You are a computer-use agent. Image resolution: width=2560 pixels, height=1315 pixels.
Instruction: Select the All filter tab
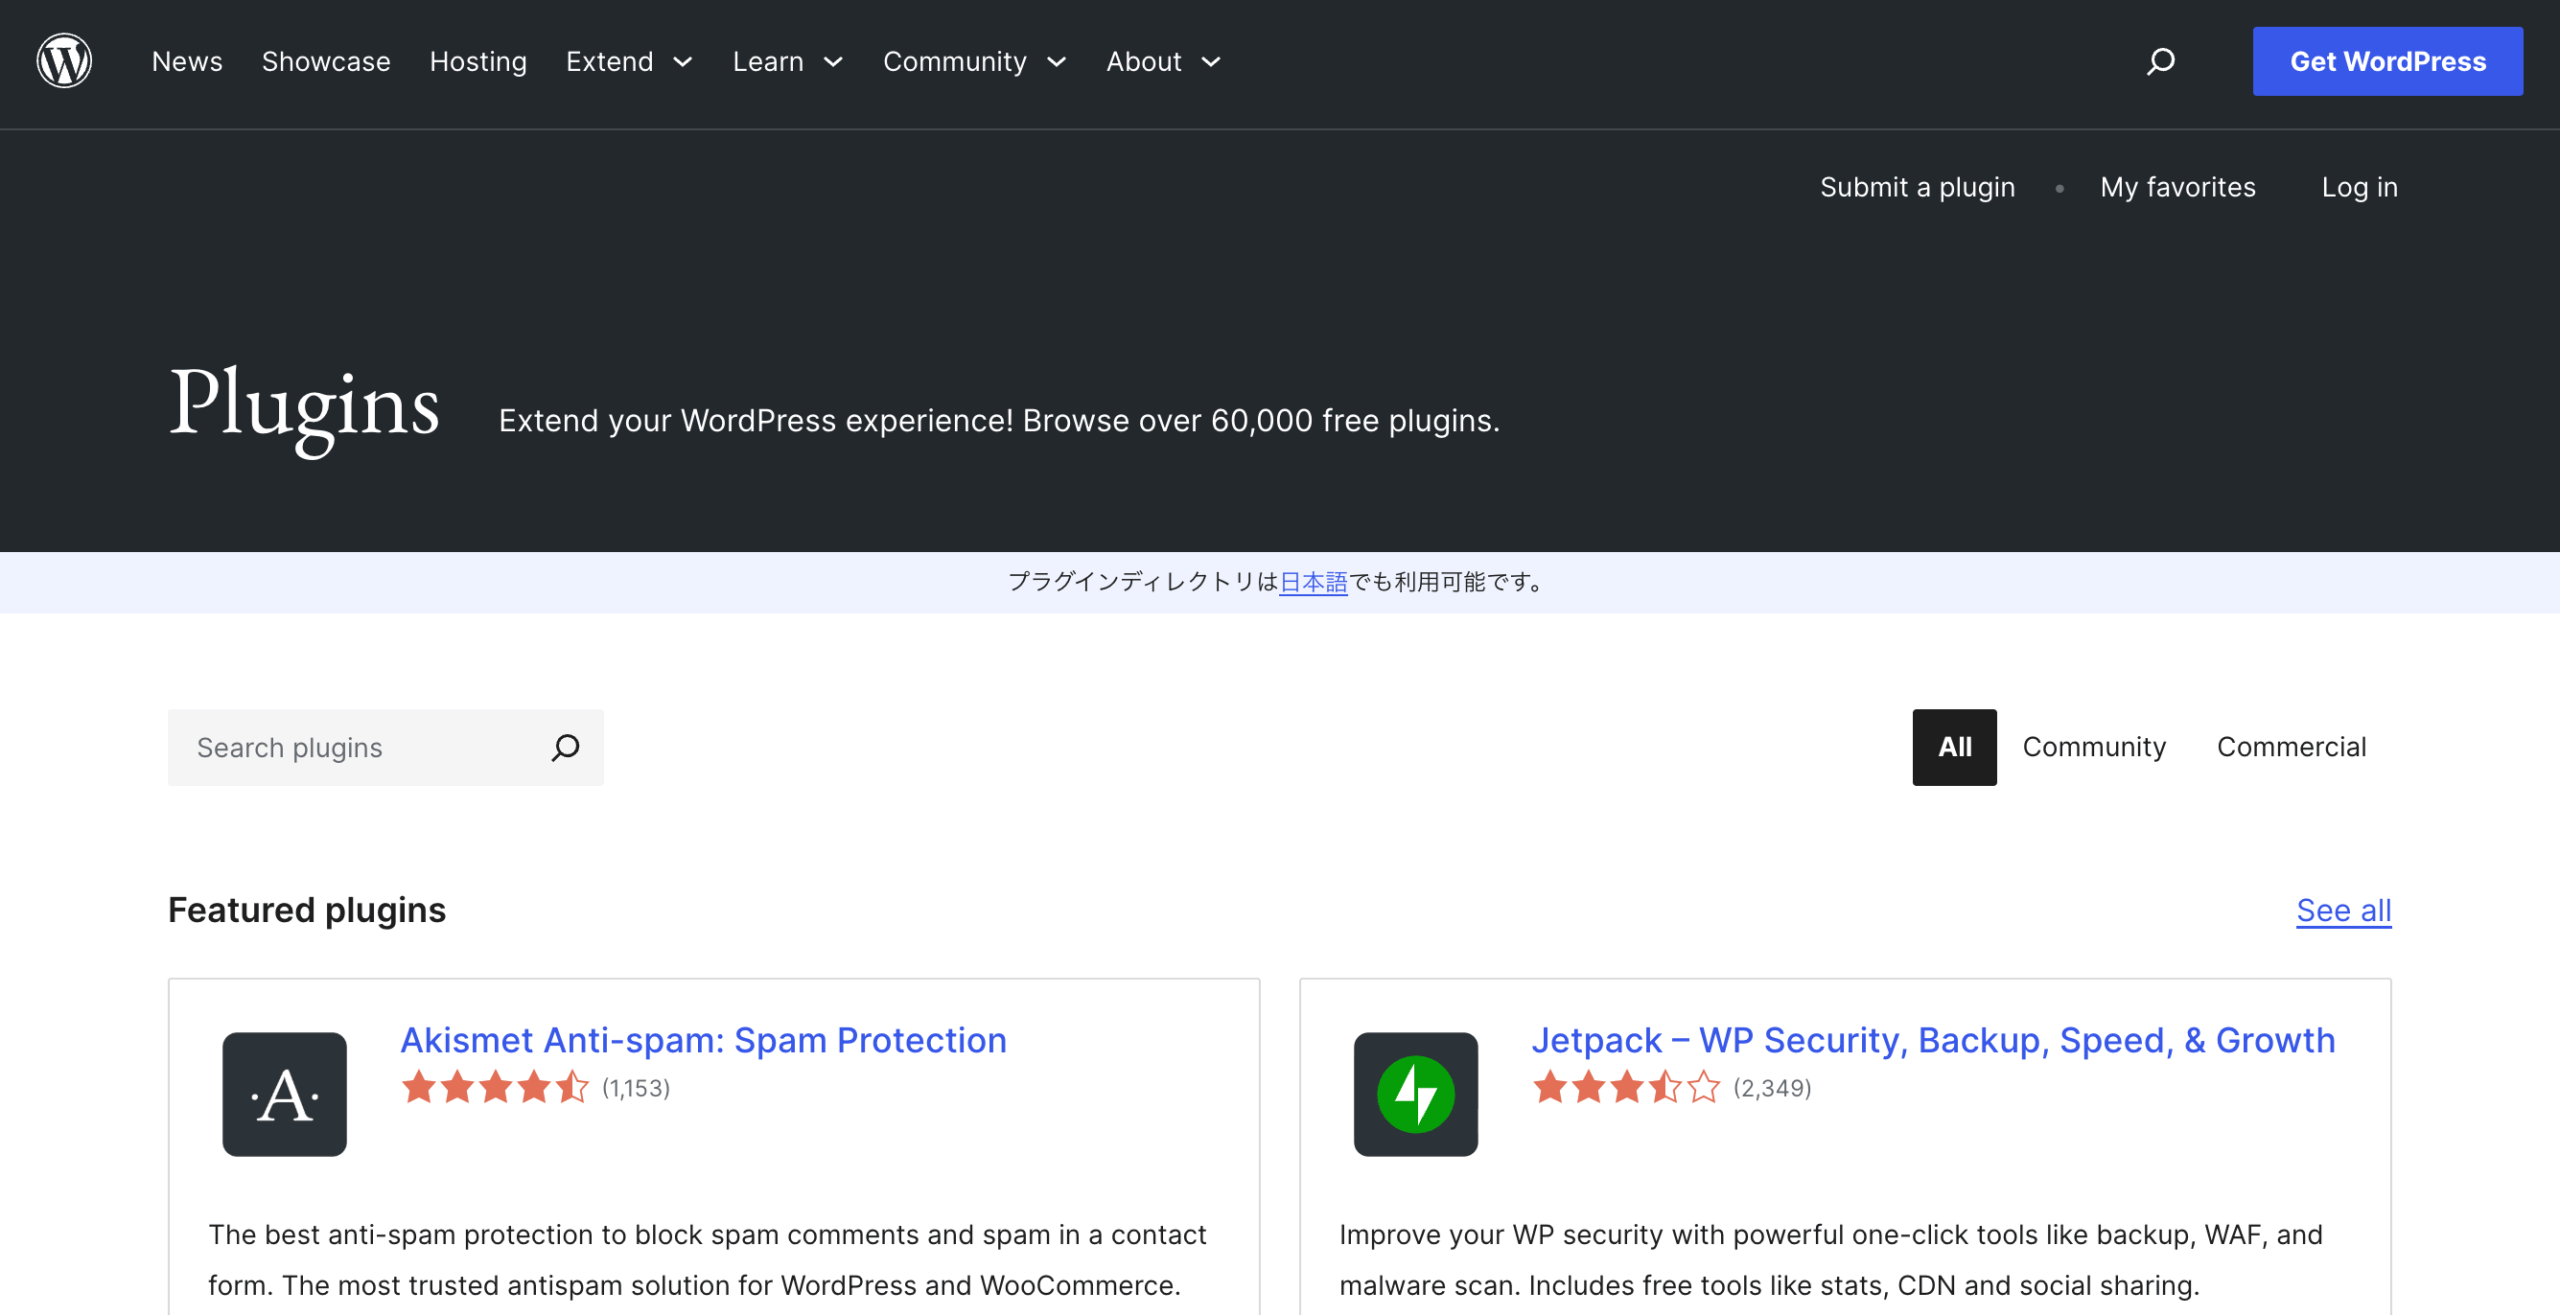[1954, 747]
